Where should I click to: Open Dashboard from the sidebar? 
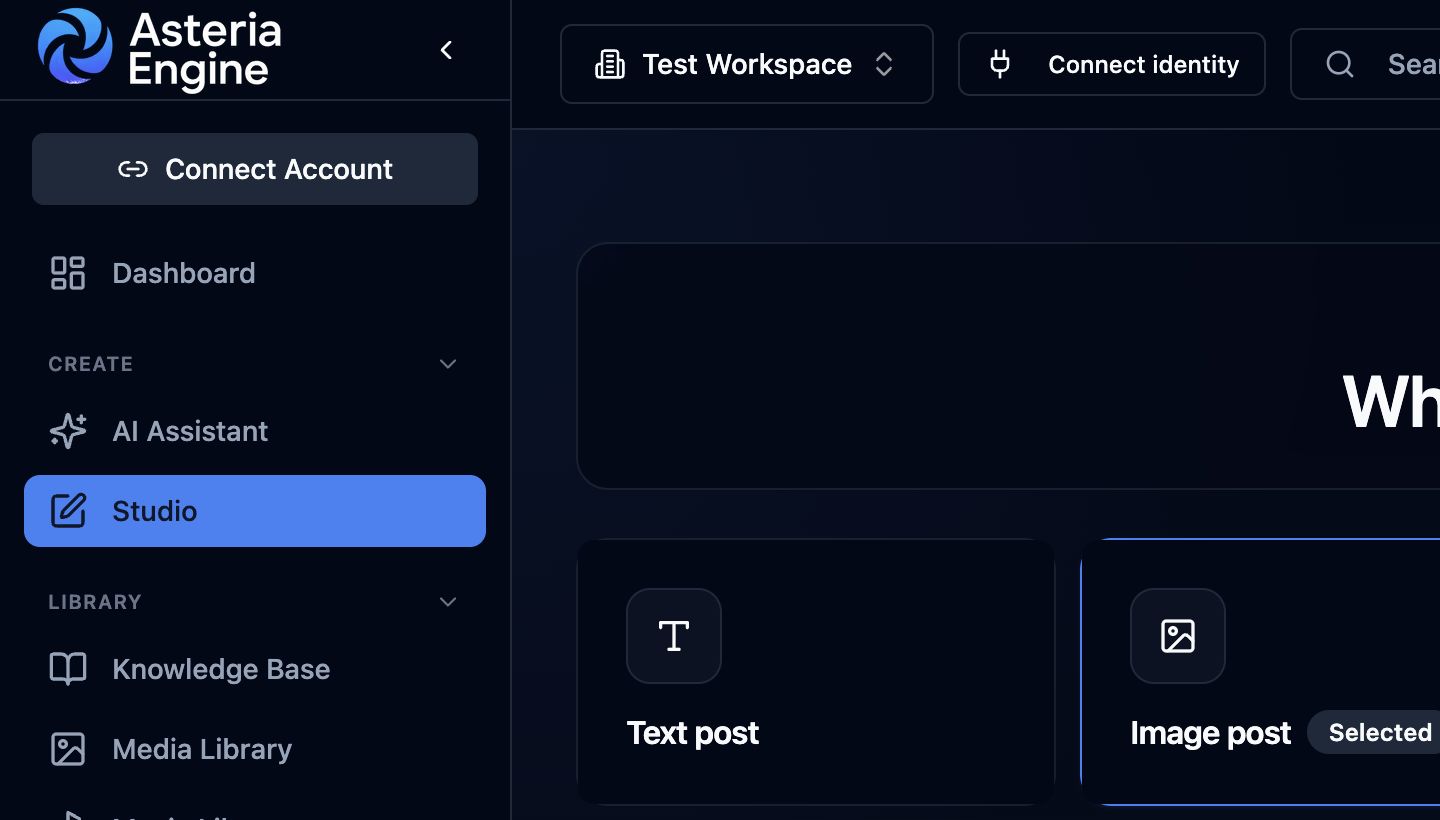(255, 273)
